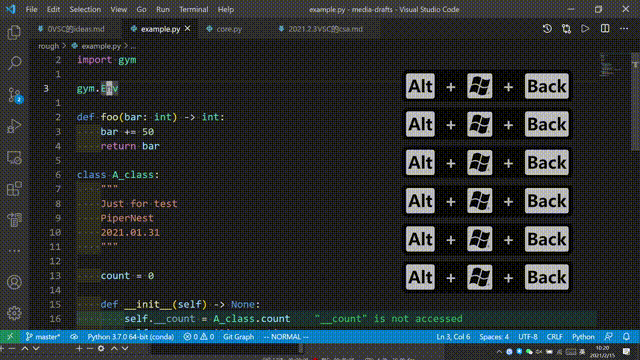Open the View menu
The width and height of the screenshot is (640, 360).
118,9
